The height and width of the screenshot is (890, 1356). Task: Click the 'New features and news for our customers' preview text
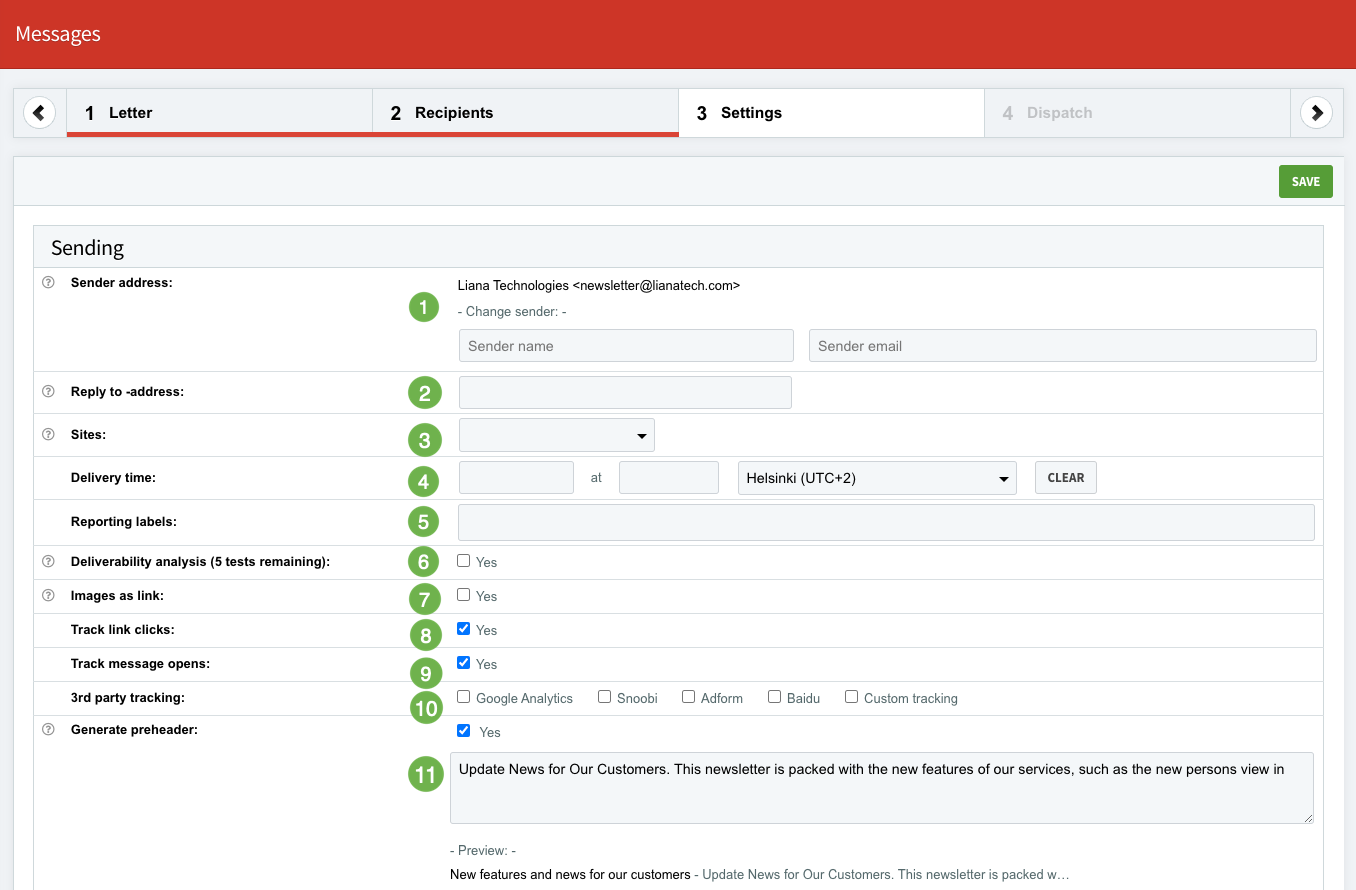tap(570, 874)
